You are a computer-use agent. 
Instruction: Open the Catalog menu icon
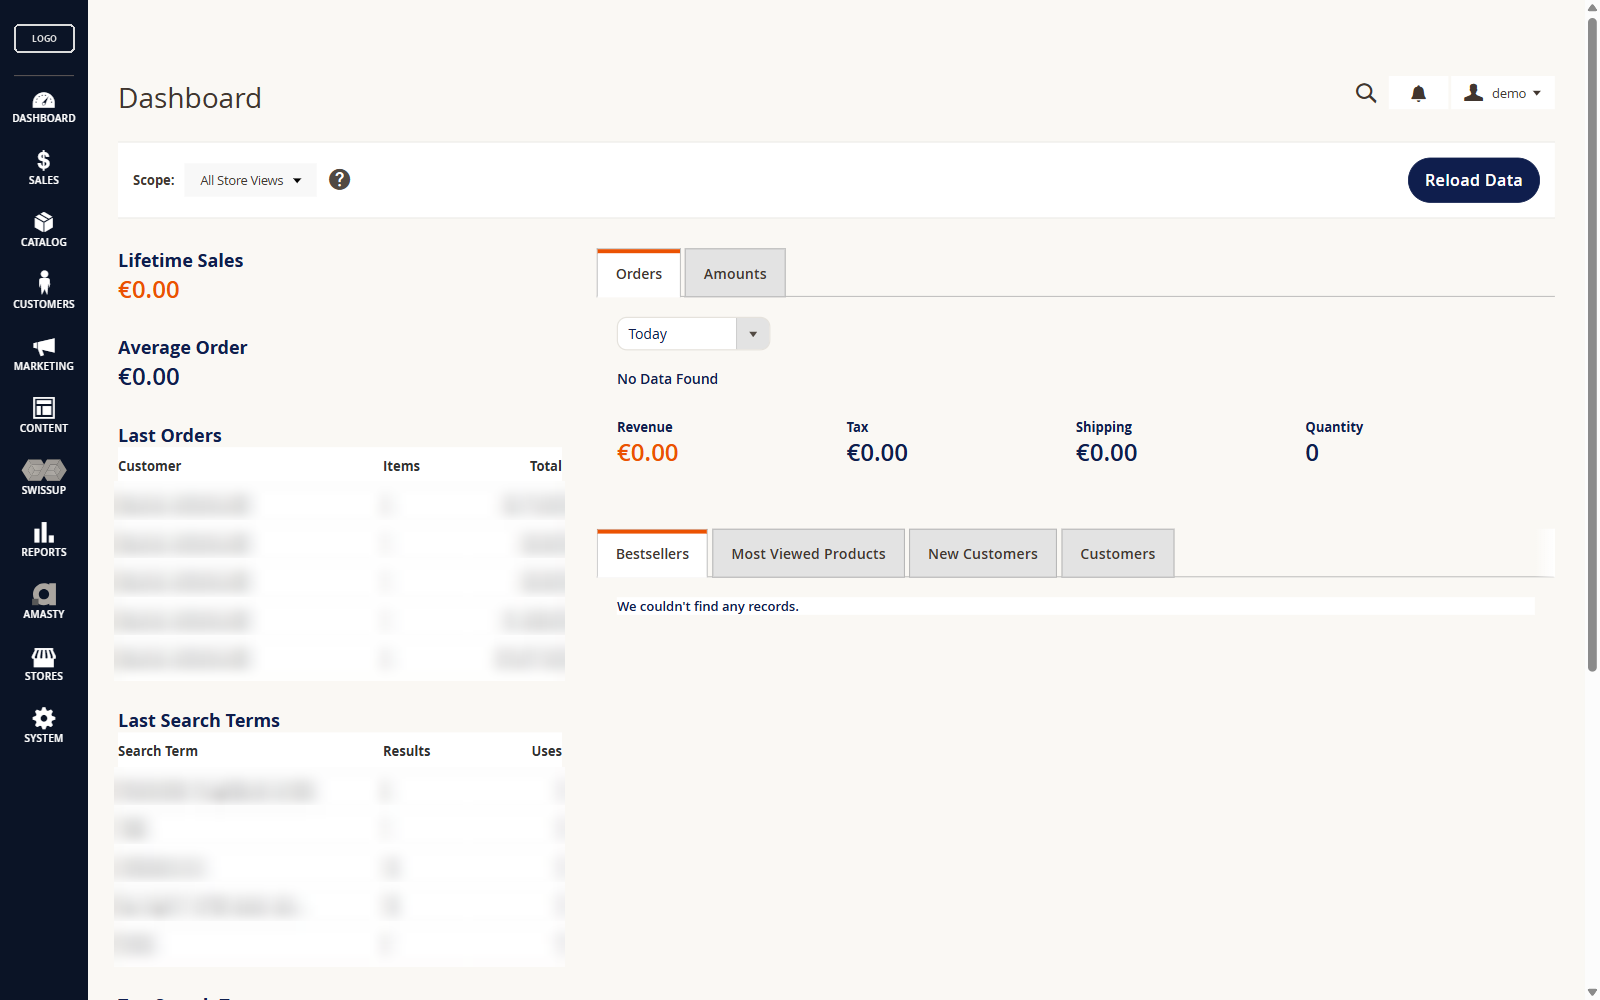click(44, 230)
